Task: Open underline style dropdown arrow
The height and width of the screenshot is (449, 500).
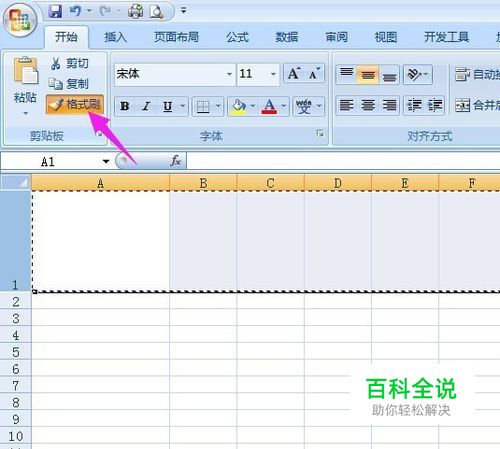Action: 183,106
